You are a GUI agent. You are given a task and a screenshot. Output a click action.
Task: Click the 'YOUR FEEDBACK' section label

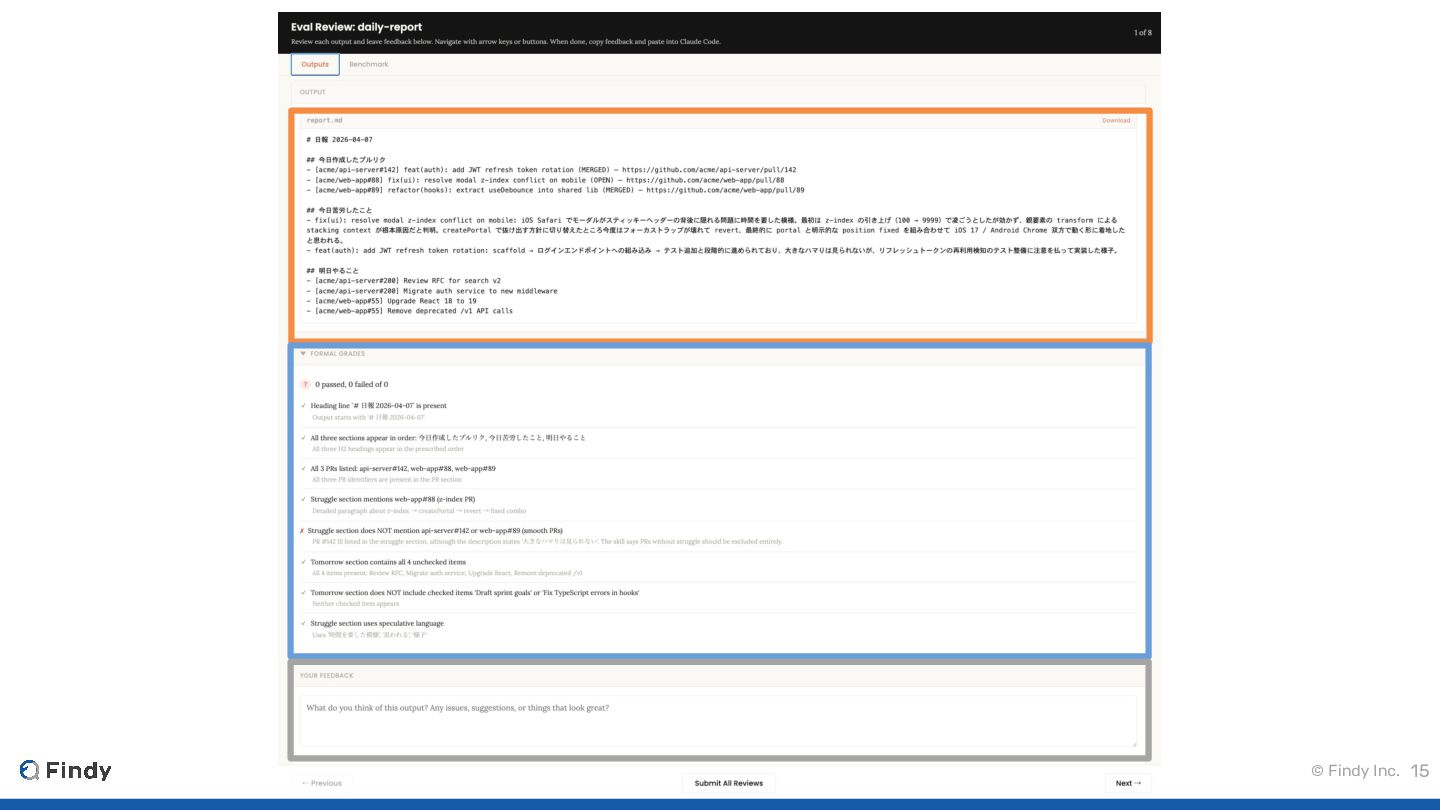click(x=326, y=676)
